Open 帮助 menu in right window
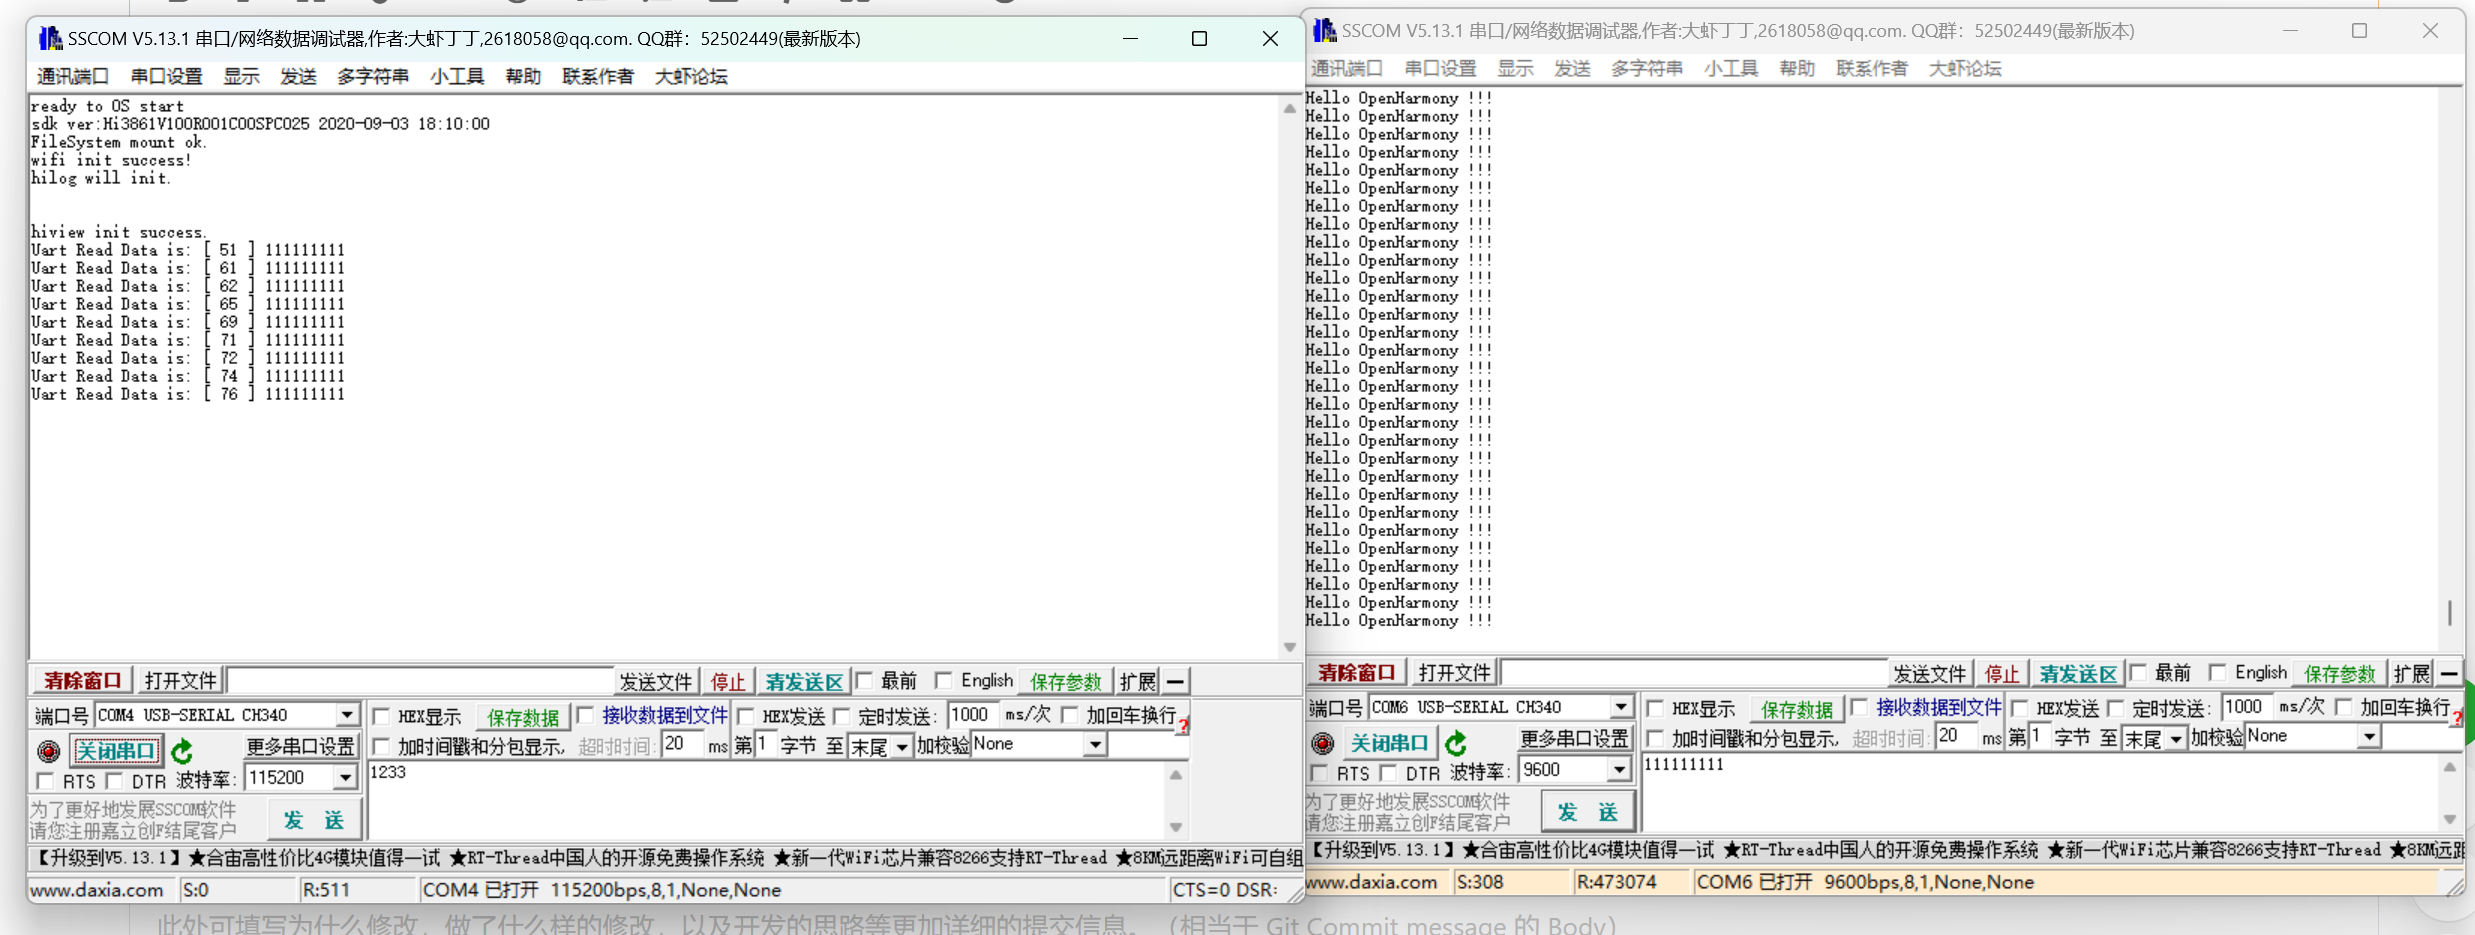This screenshot has width=2475, height=935. tap(1797, 68)
